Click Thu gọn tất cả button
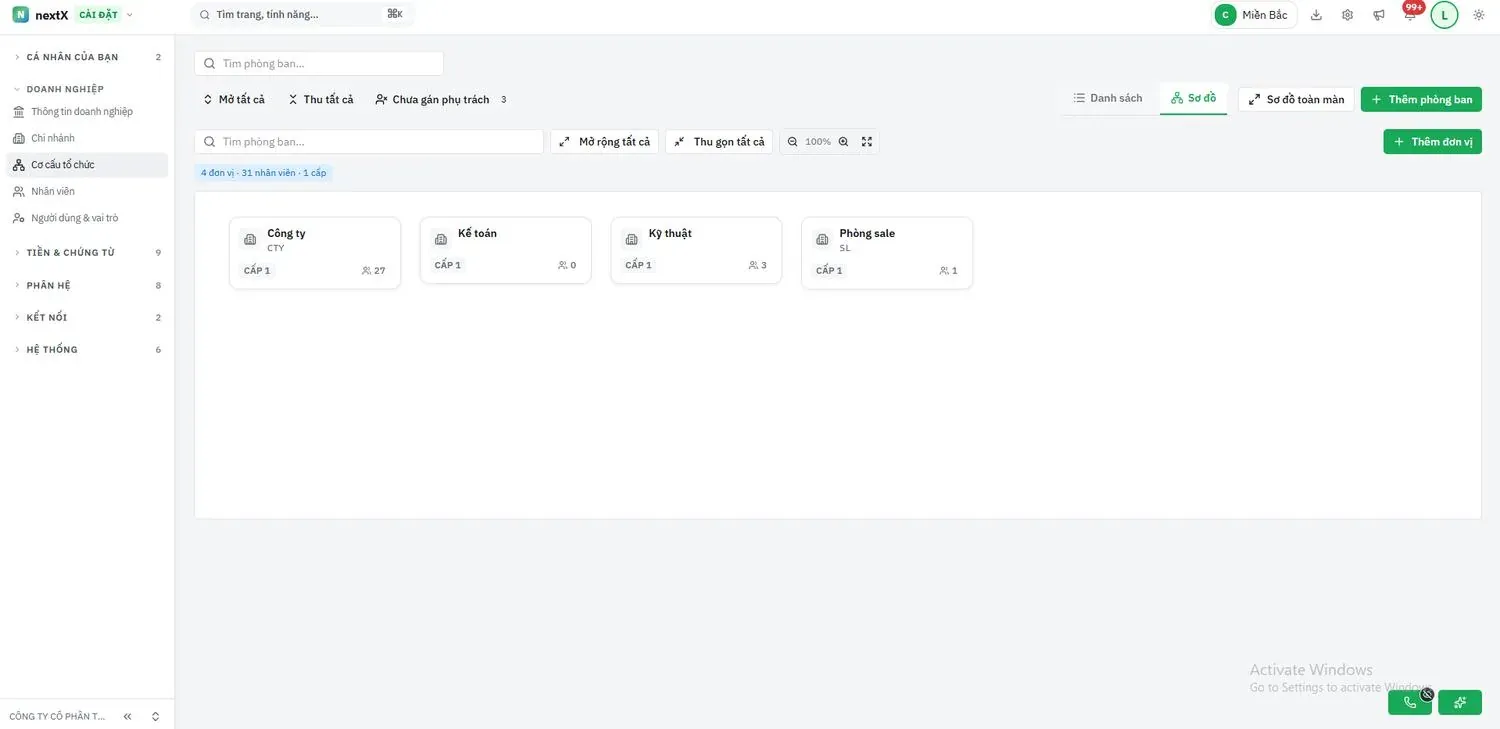Image resolution: width=1500 pixels, height=729 pixels. point(719,142)
